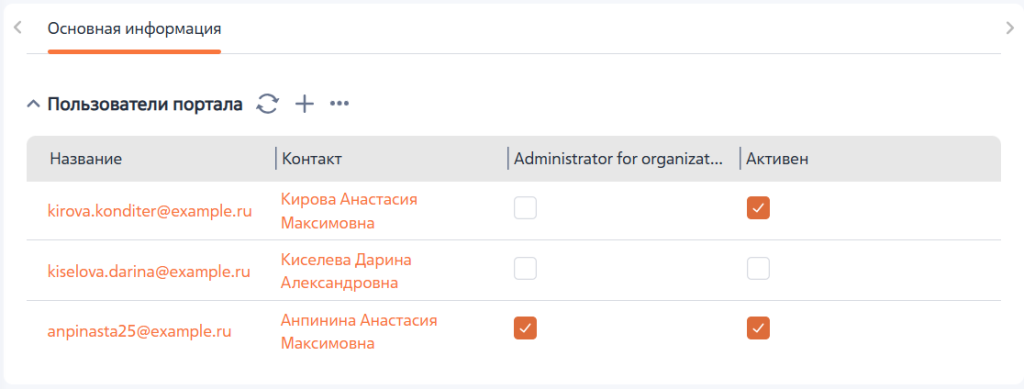Open anpinasta25@example.ru user link
1024x389 pixels.
tap(140, 331)
